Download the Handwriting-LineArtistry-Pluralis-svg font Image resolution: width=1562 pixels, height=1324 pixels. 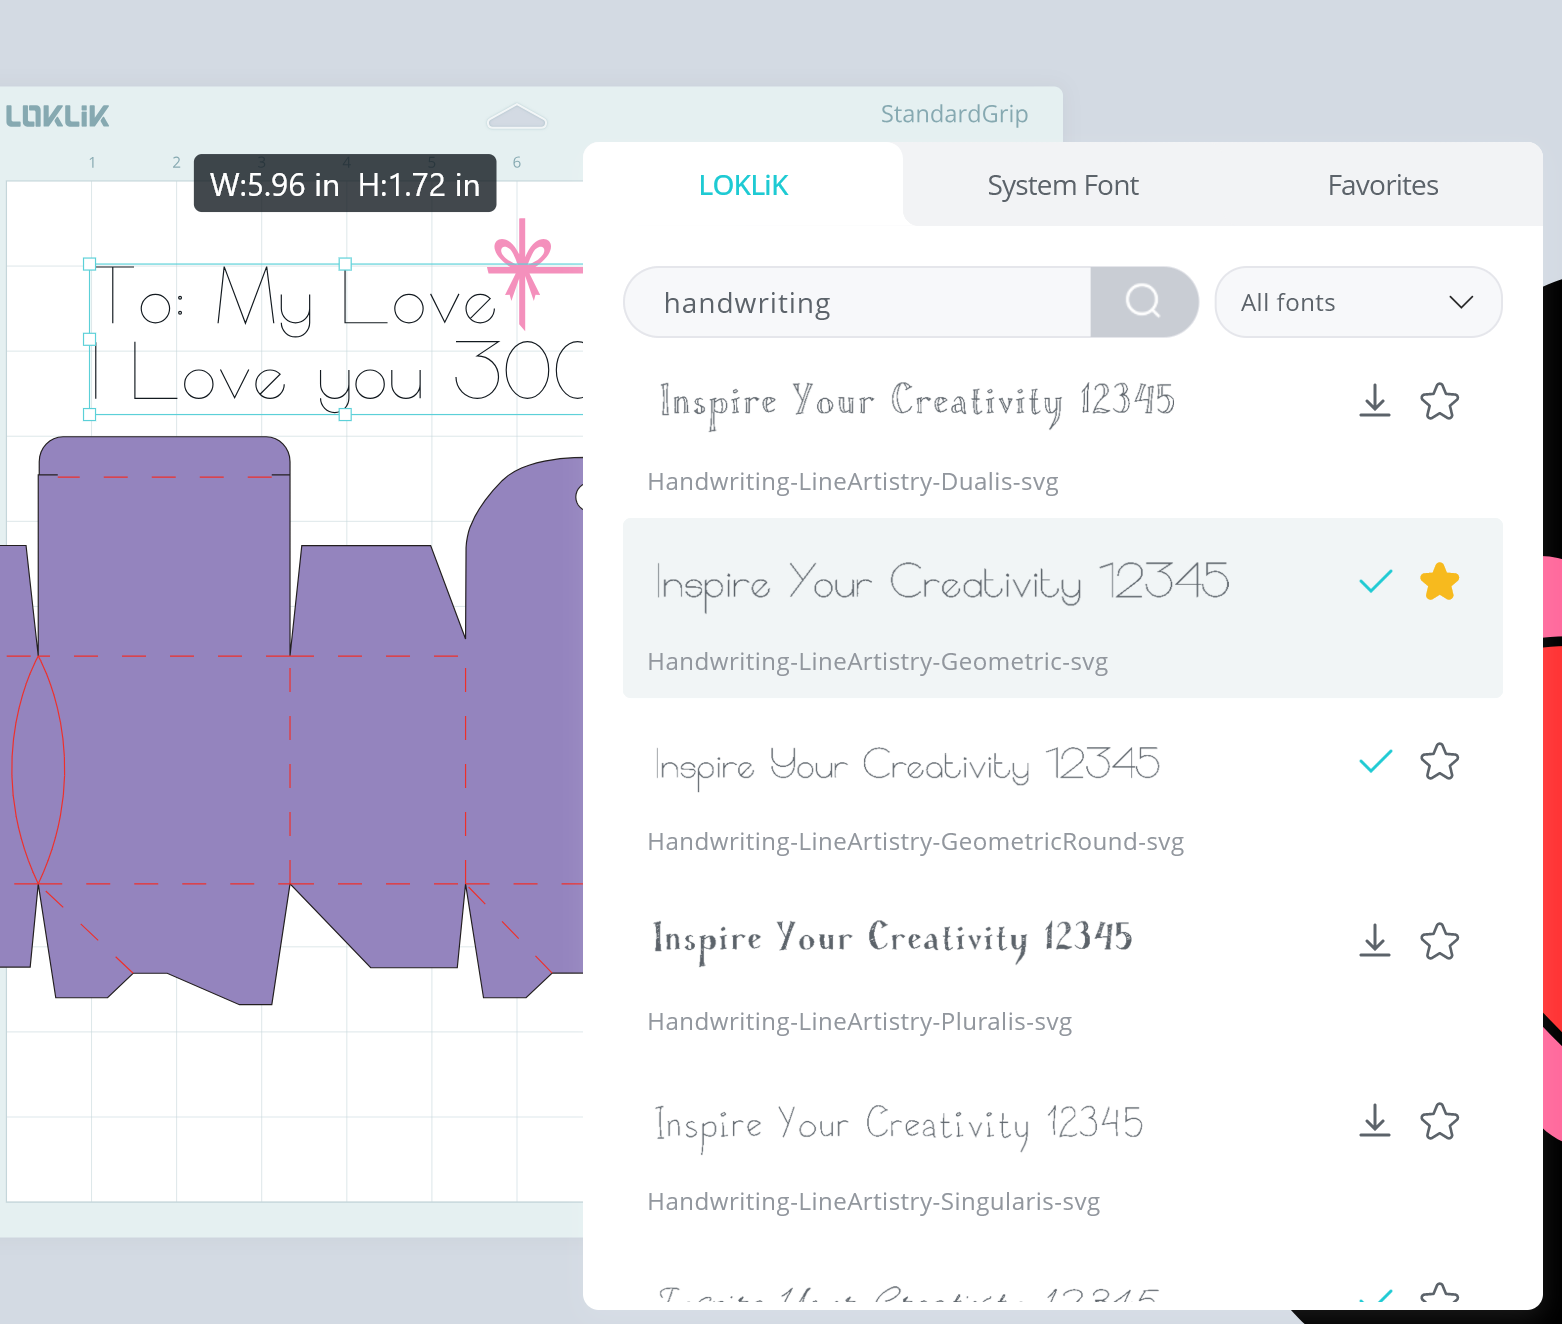tap(1375, 941)
